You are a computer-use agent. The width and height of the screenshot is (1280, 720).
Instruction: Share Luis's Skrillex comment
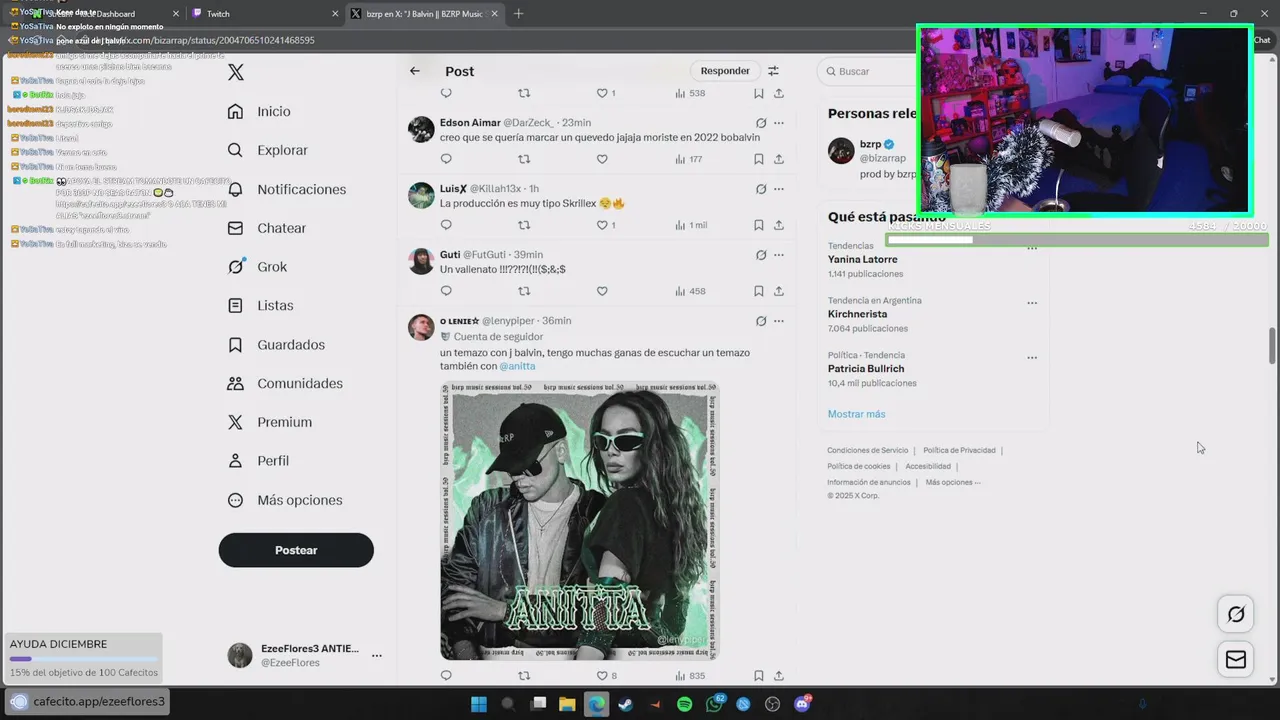coord(779,225)
